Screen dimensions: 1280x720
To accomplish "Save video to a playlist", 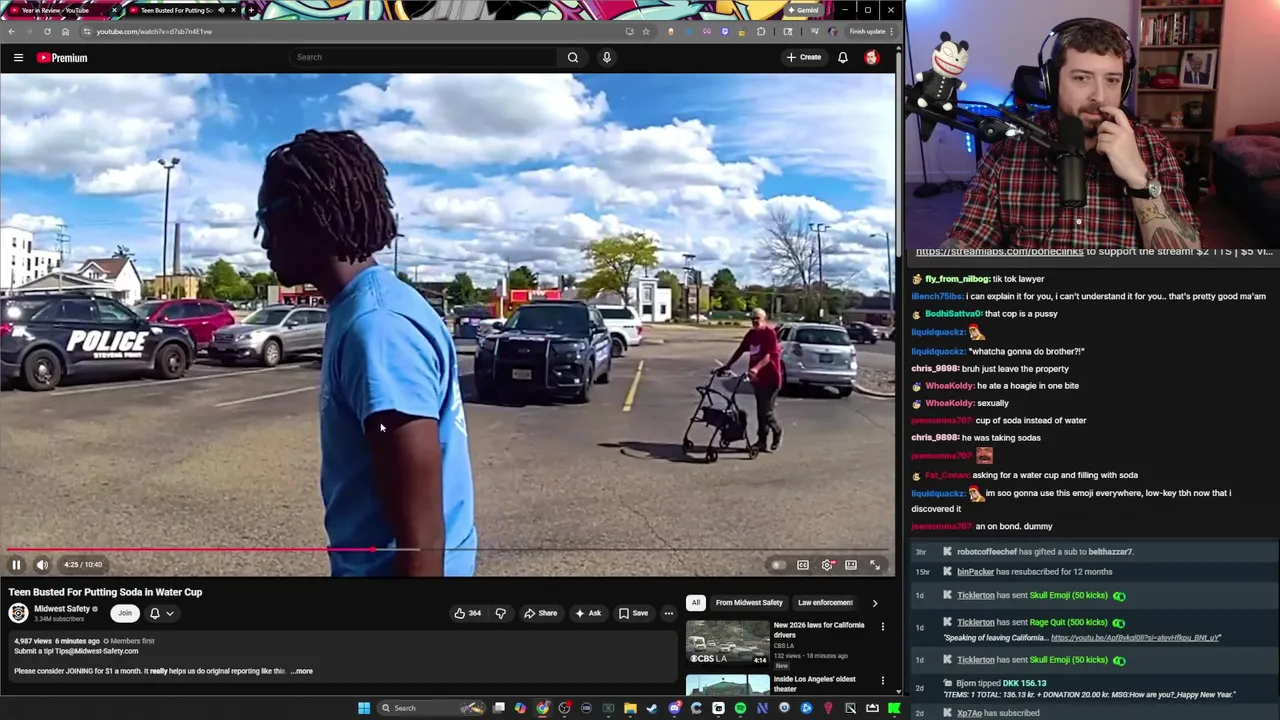I will (633, 613).
